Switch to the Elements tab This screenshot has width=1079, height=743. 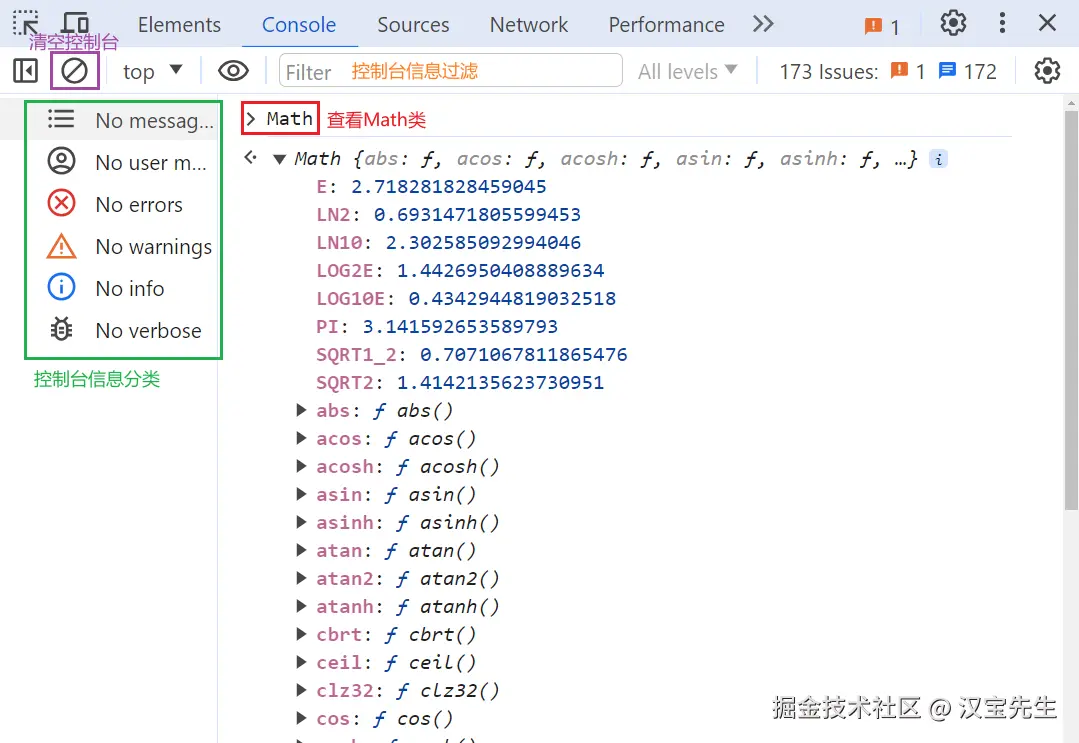[x=179, y=25]
